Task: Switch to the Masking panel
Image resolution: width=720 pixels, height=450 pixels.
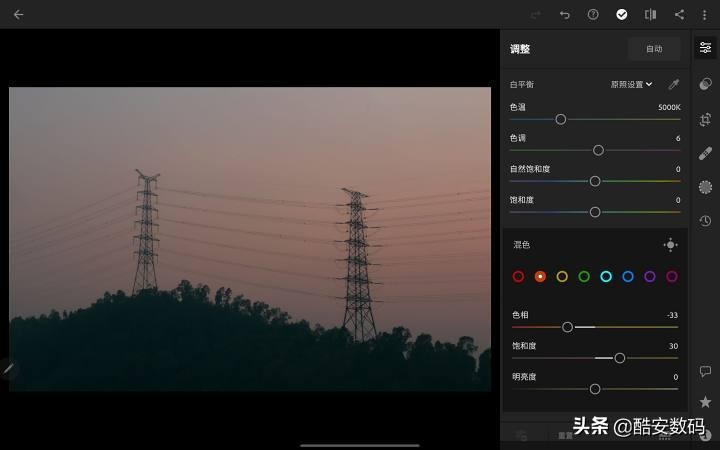Action: [705, 84]
